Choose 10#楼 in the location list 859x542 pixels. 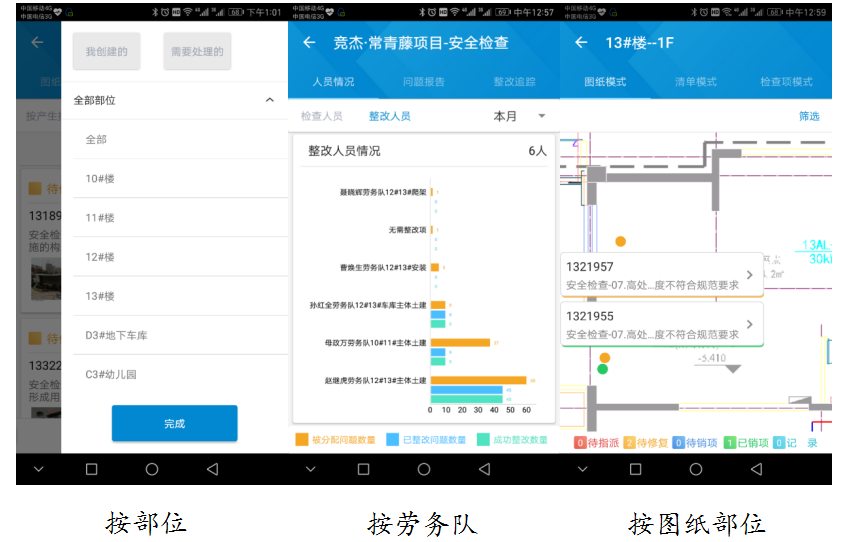pyautogui.click(x=180, y=179)
